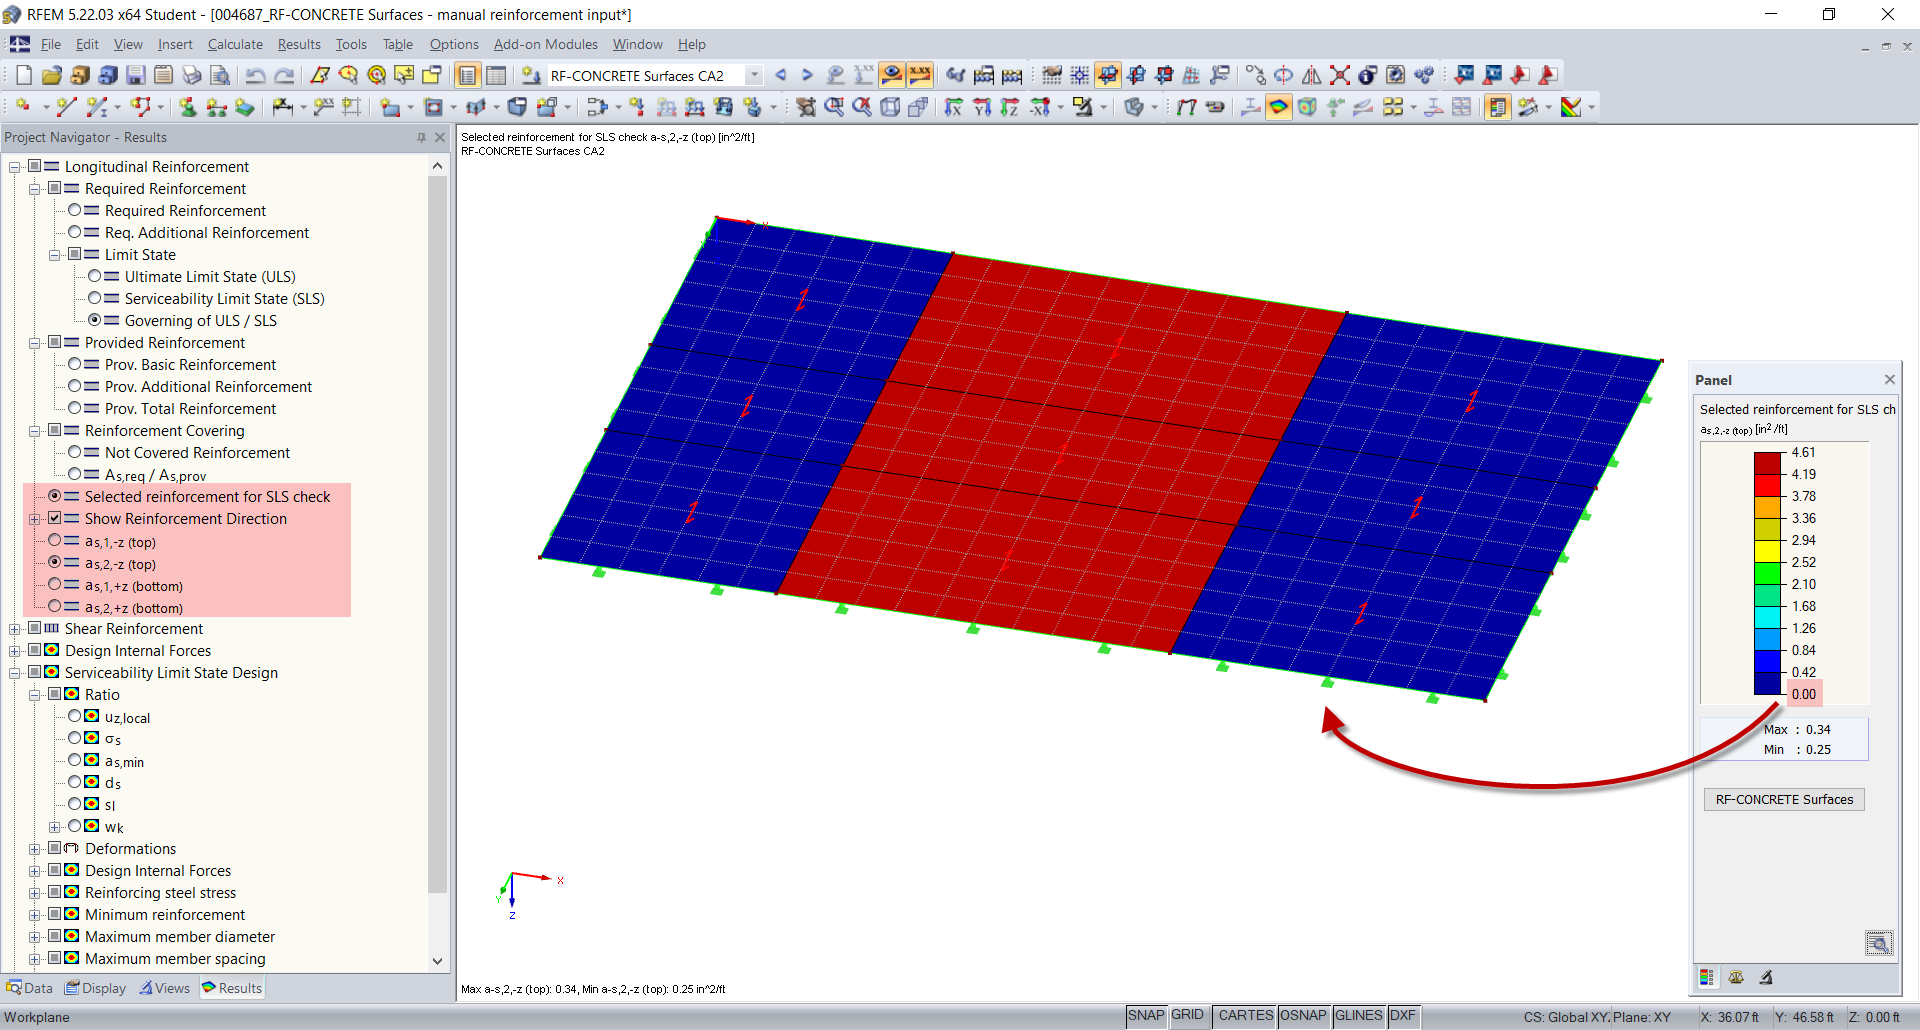Screen dimensions: 1920x1030
Task: Expand the Shear Reinforcement branch
Action: tap(13, 628)
